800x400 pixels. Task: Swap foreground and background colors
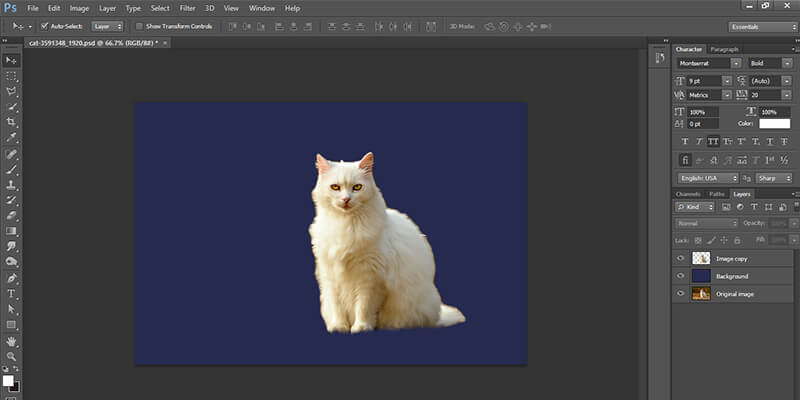click(16, 369)
